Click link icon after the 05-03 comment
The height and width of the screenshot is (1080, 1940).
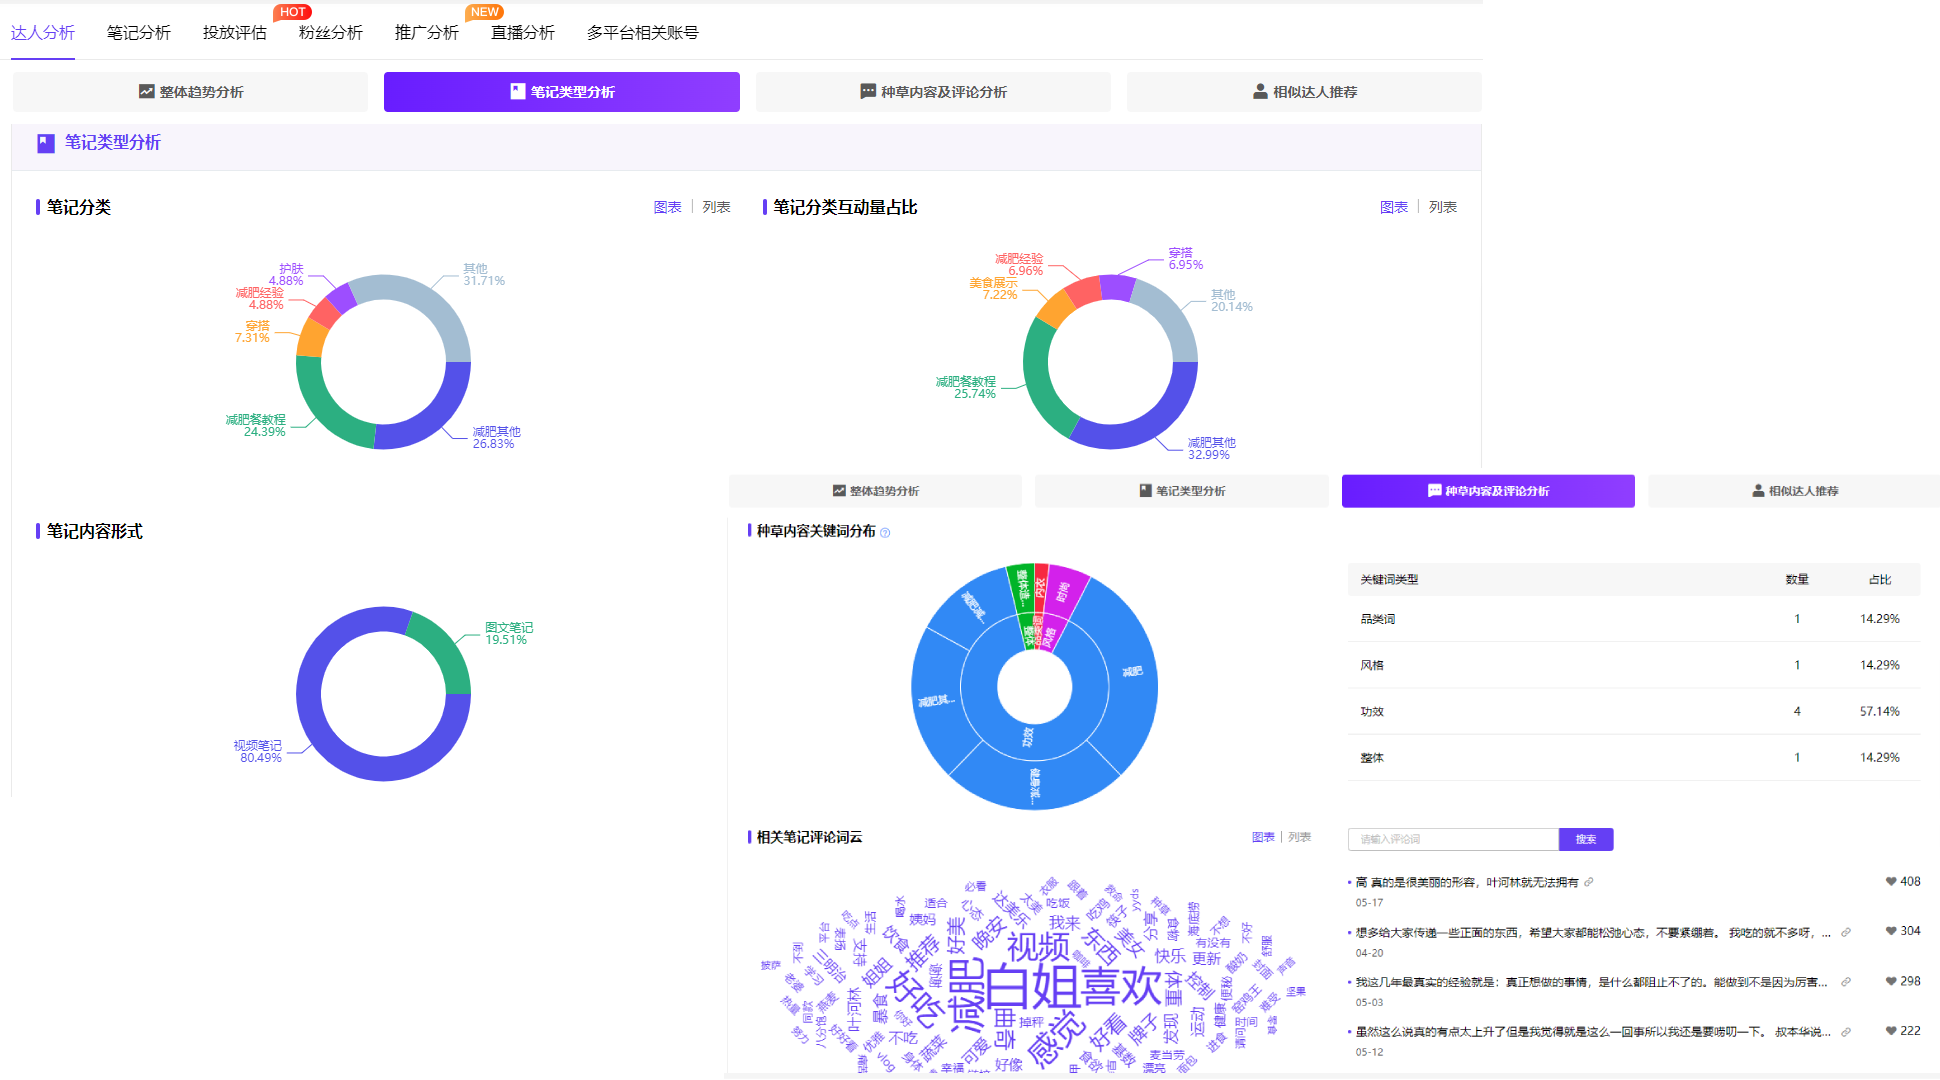[x=1846, y=982]
